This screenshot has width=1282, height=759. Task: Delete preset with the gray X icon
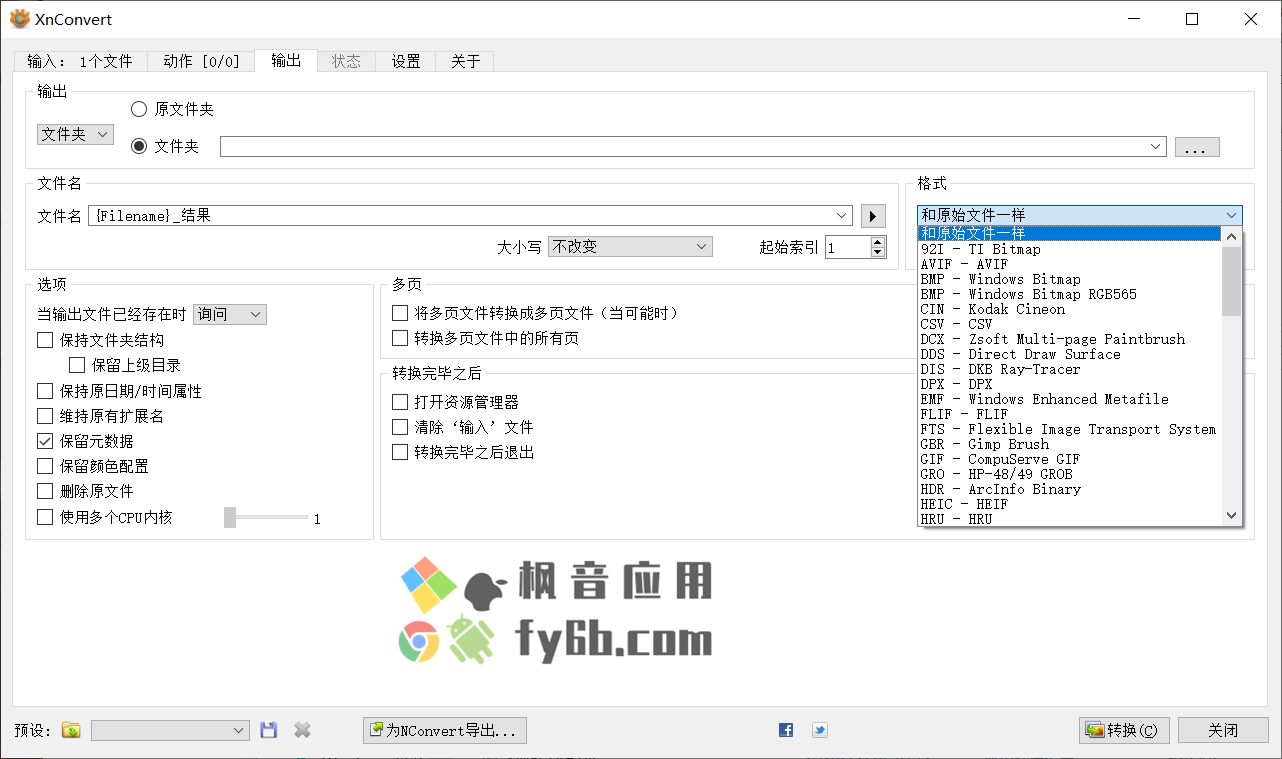click(302, 730)
